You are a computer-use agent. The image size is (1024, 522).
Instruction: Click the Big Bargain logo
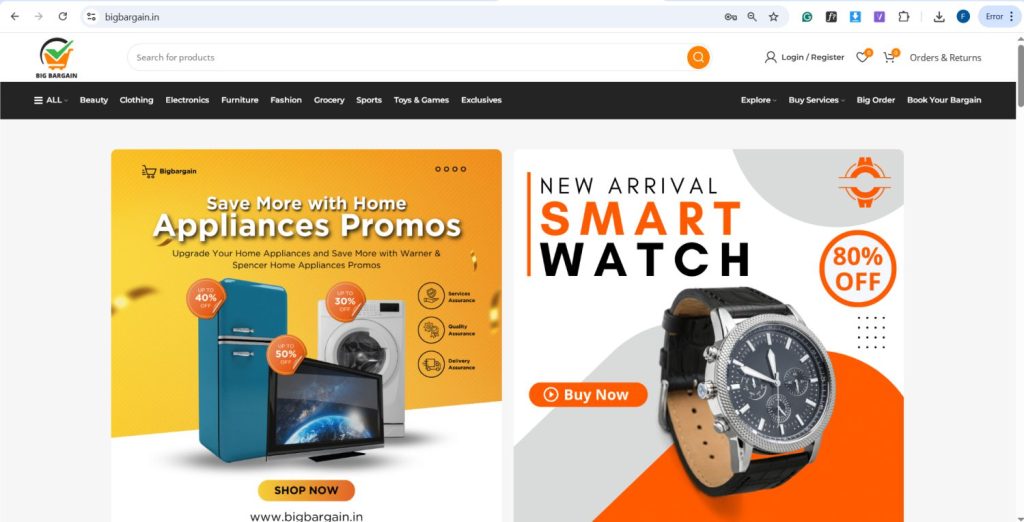click(57, 58)
